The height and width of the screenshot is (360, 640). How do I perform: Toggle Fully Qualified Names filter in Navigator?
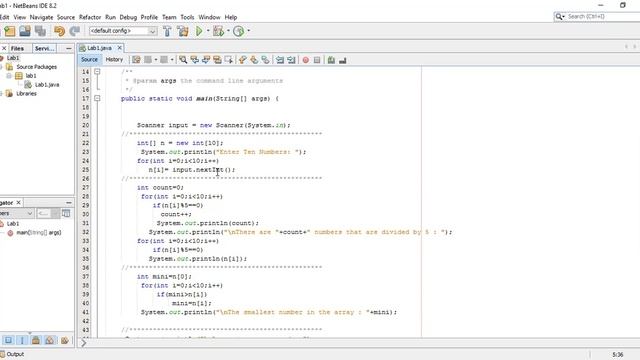[64, 340]
